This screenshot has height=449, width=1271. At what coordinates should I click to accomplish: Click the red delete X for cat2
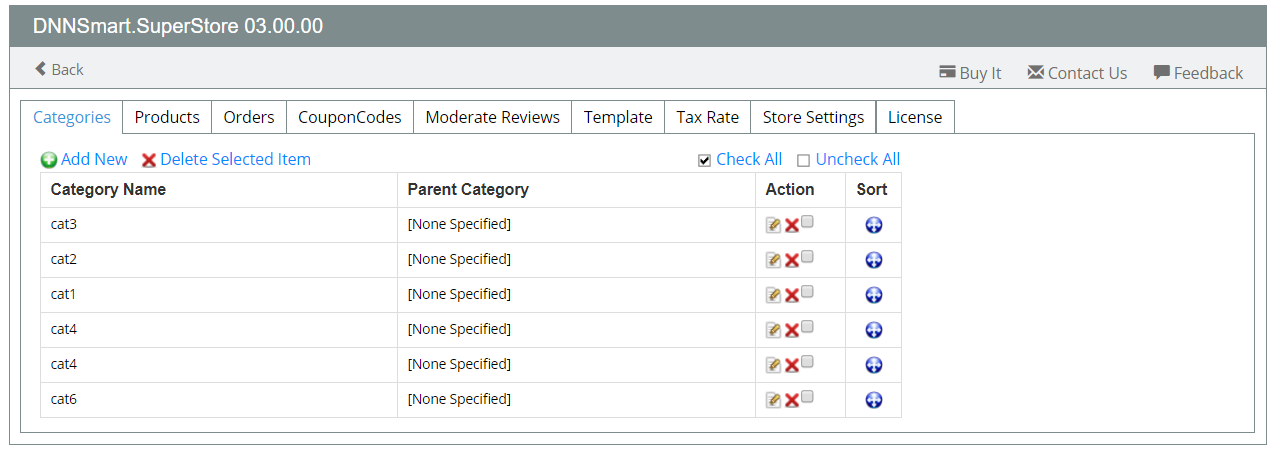tap(791, 260)
